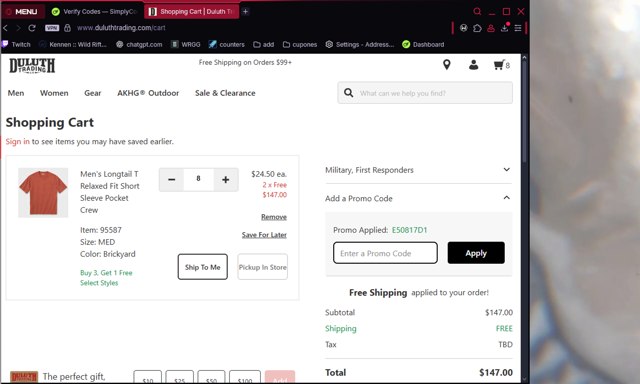Open the cupones bookmarks folder
Screen dimensions: 640x384
(300, 44)
